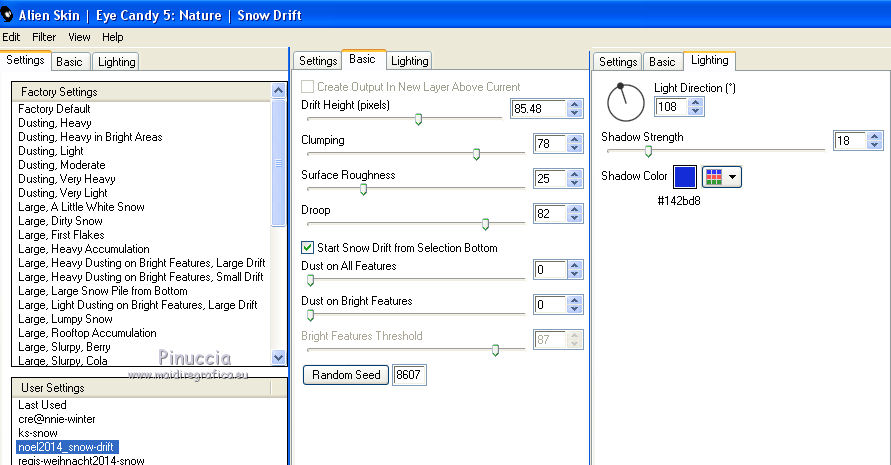Click the Drift Height value field
The width and height of the screenshot is (891, 465).
pos(538,109)
